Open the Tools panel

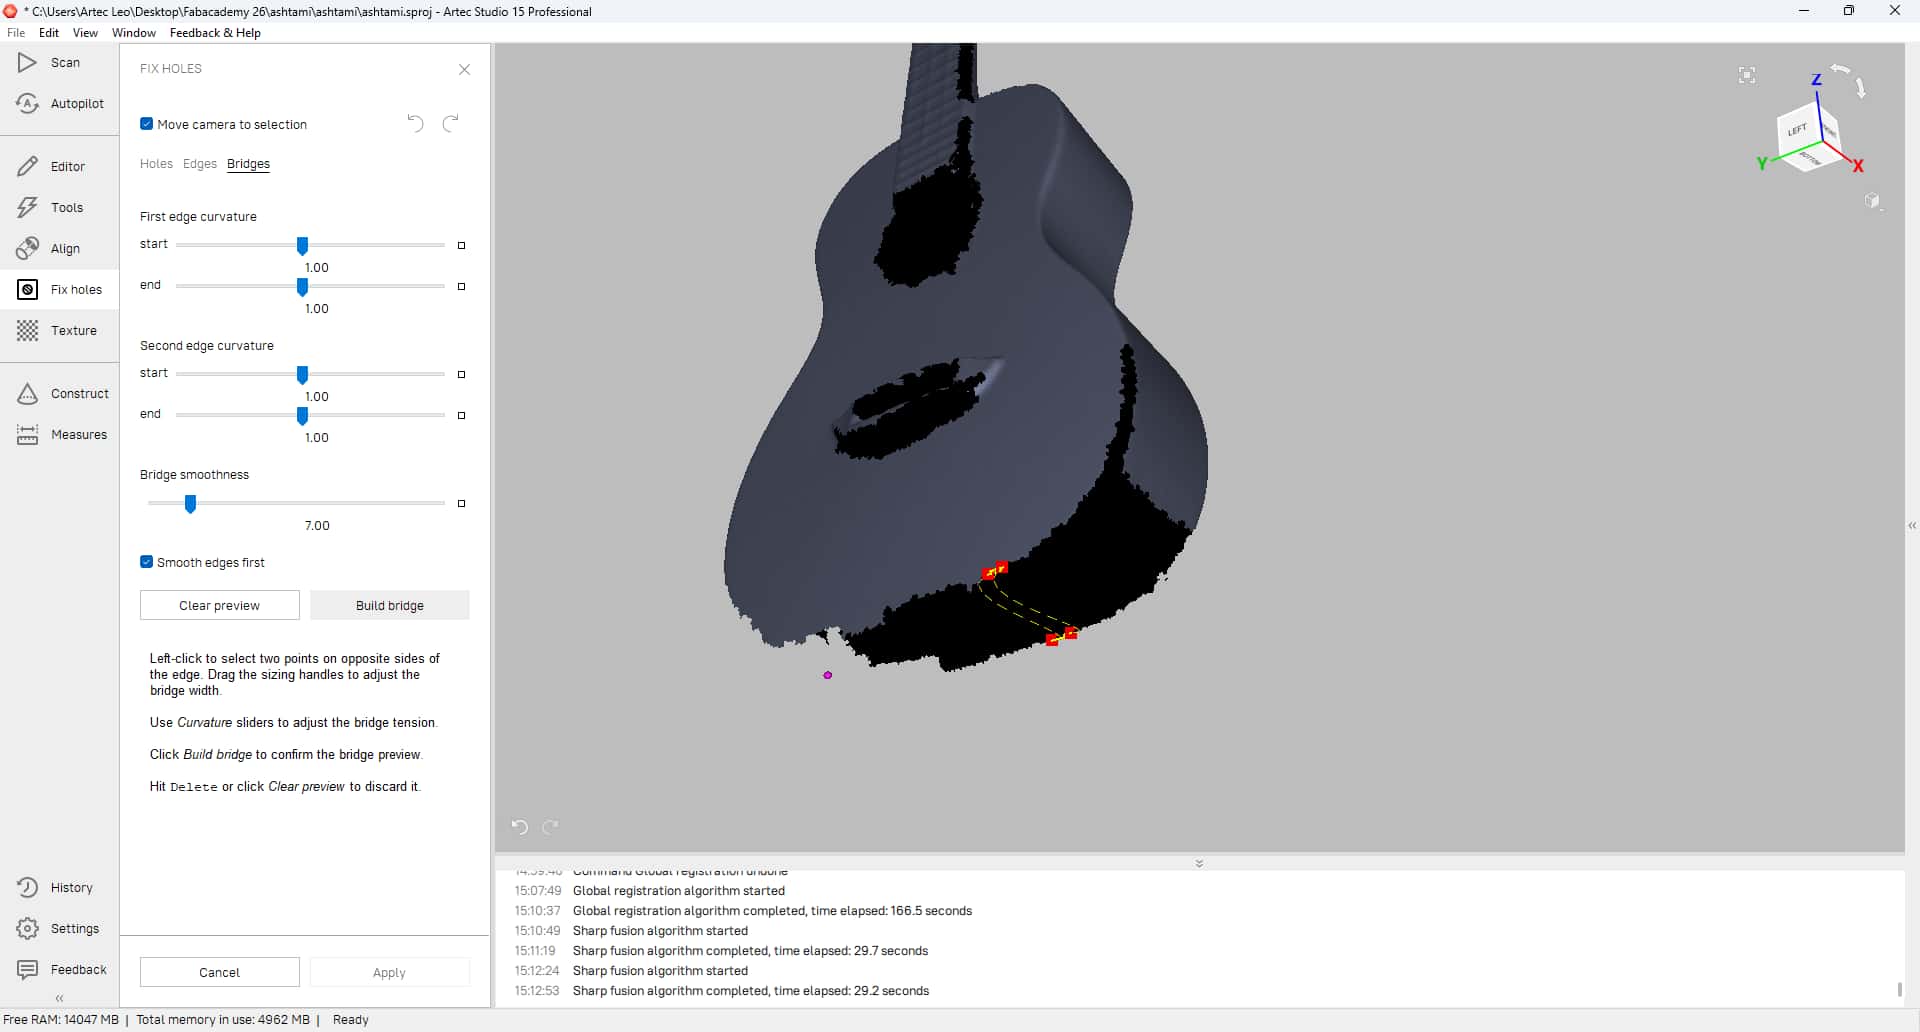point(59,207)
